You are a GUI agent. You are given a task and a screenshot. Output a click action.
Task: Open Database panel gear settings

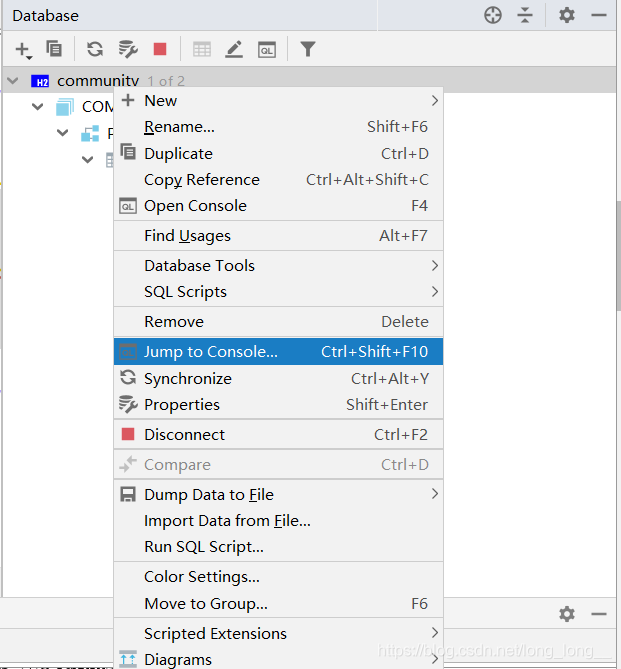click(567, 15)
